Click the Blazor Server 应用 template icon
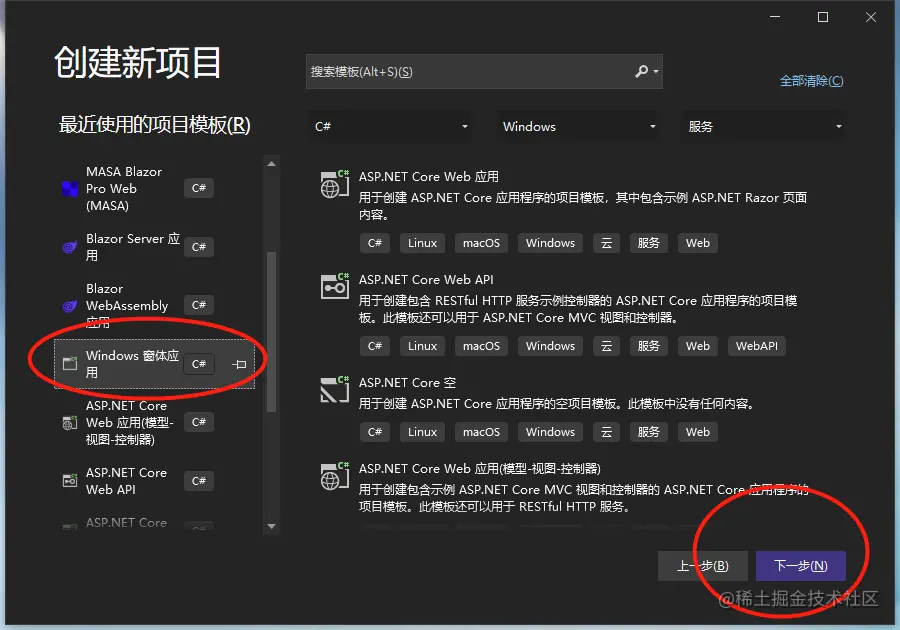The height and width of the screenshot is (630, 900). pos(70,247)
